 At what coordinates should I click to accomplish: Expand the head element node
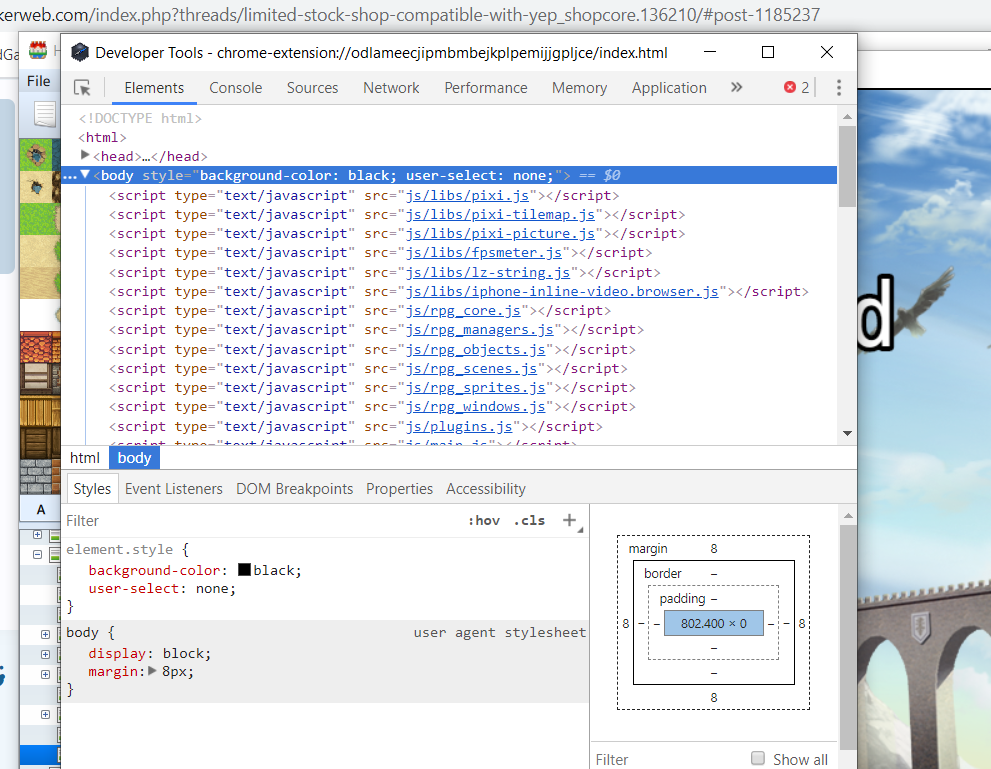tap(85, 155)
